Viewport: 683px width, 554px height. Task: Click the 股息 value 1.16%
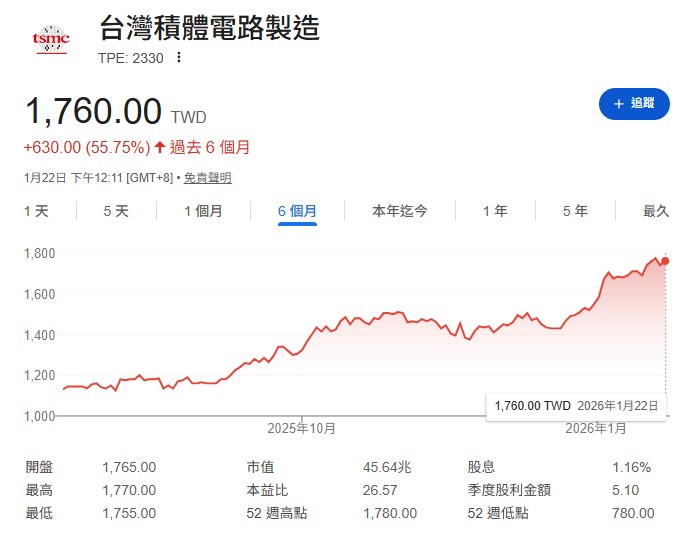pos(631,467)
